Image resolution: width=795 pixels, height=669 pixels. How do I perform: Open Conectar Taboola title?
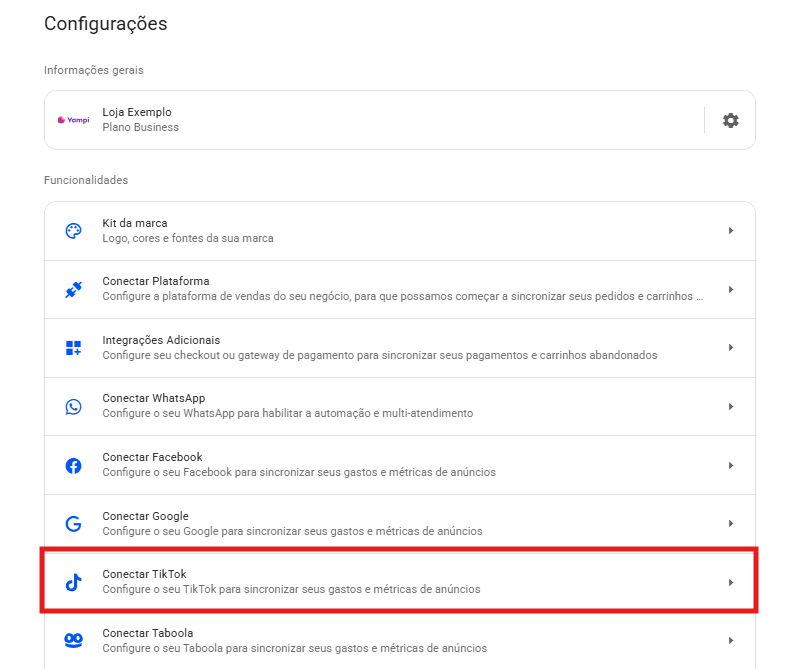pyautogui.click(x=148, y=633)
